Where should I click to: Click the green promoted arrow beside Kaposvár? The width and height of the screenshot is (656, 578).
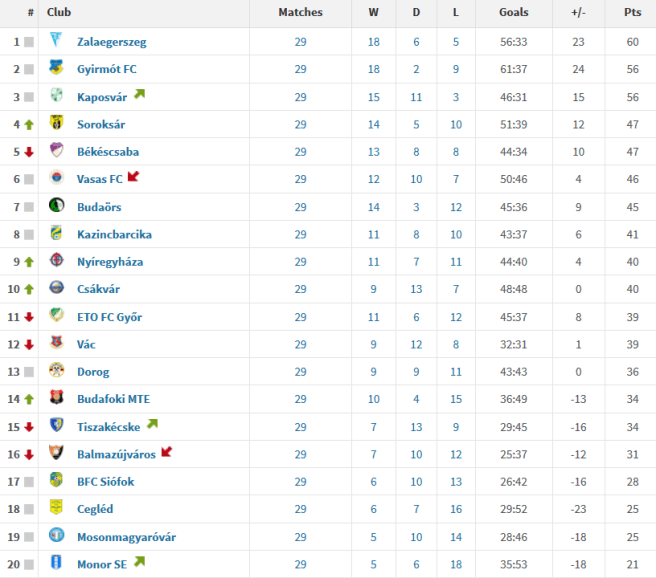[x=139, y=95]
